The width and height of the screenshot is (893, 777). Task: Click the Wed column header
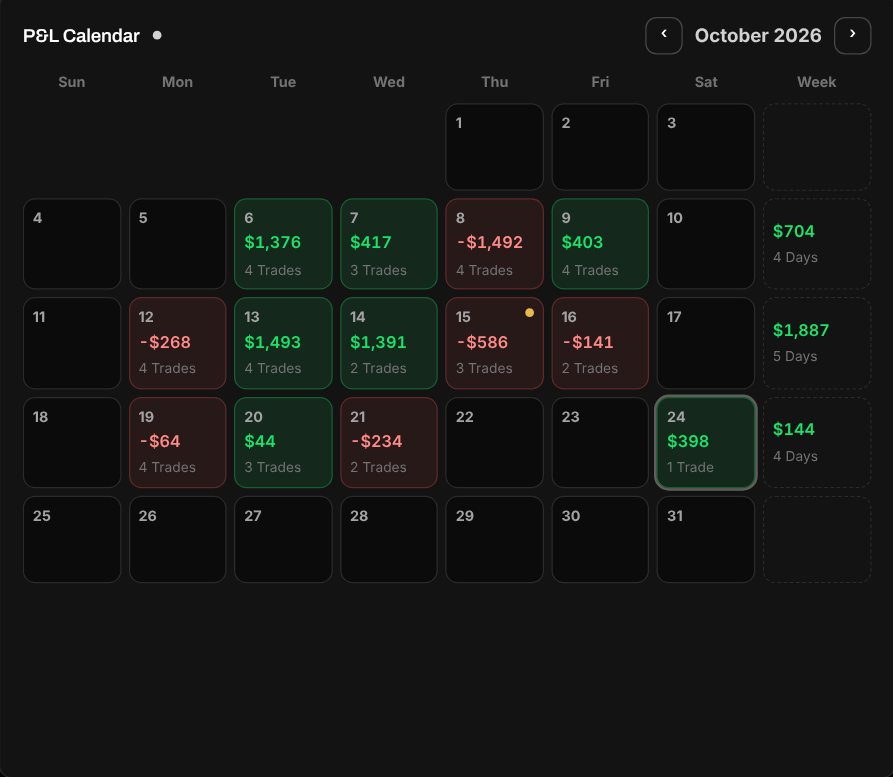pos(389,82)
